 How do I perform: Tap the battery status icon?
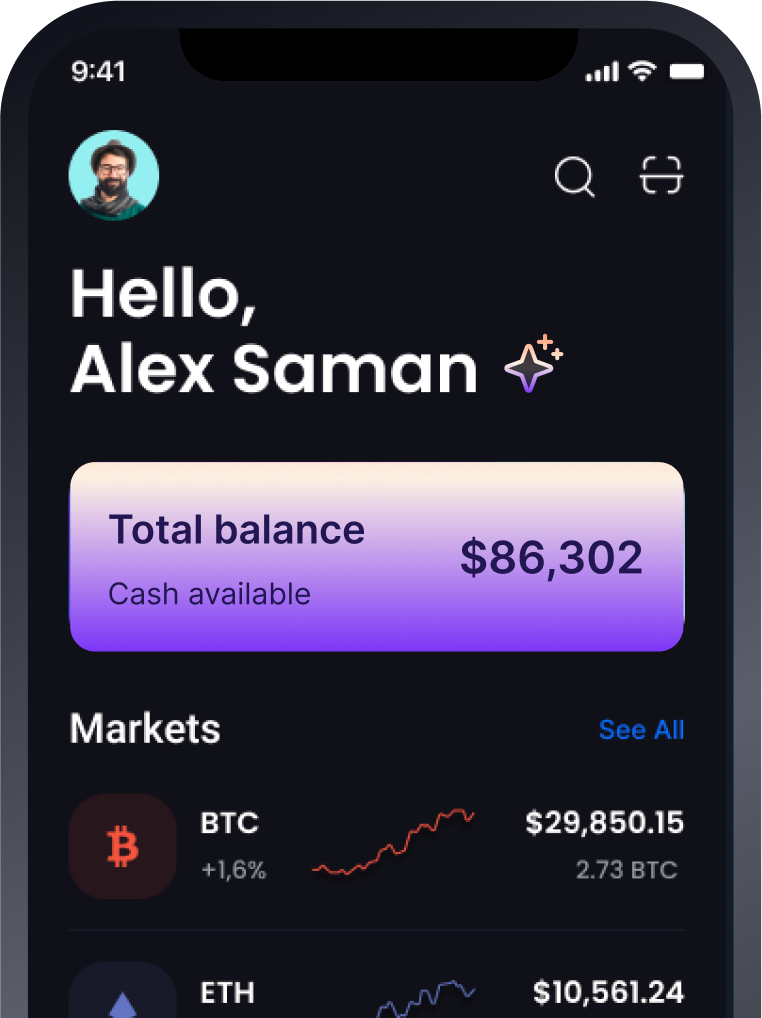pyautogui.click(x=687, y=72)
